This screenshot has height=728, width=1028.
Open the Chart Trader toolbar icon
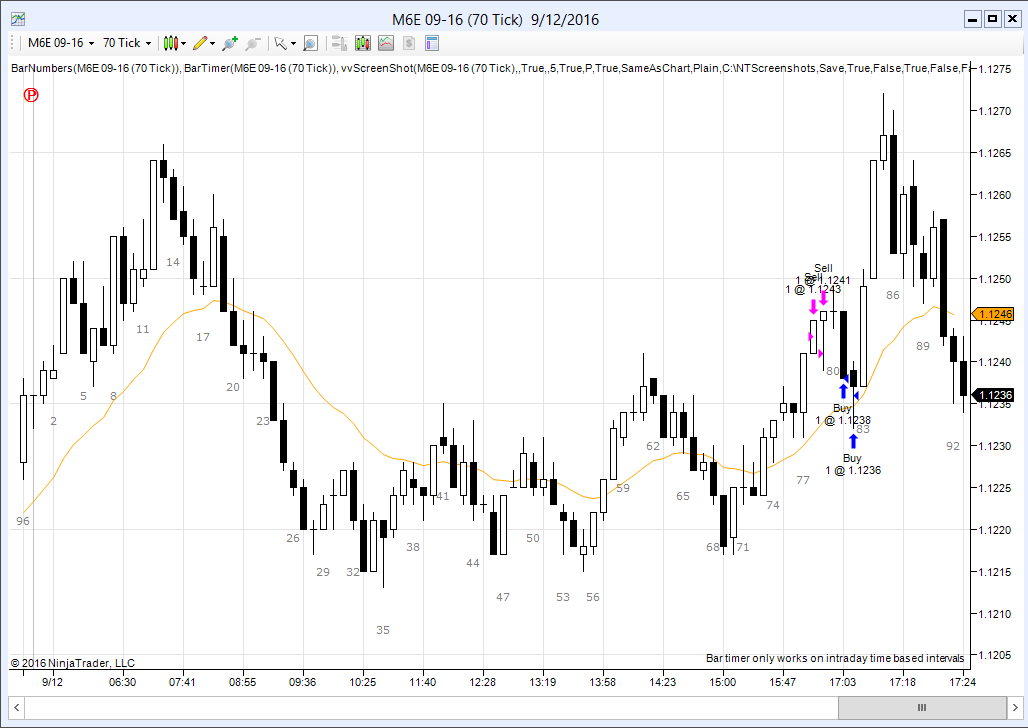click(x=339, y=43)
